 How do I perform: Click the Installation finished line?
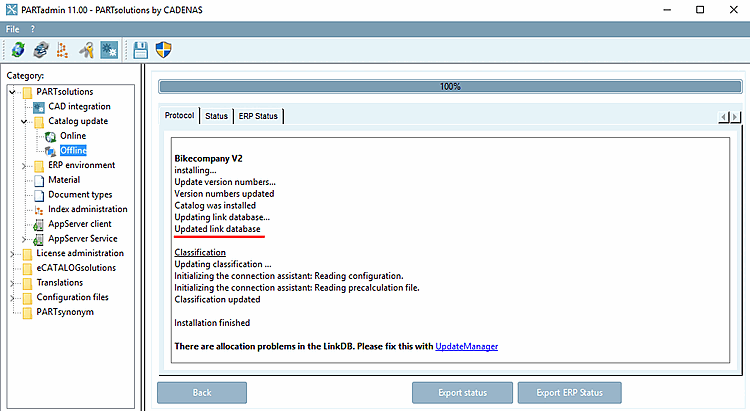[x=212, y=323]
